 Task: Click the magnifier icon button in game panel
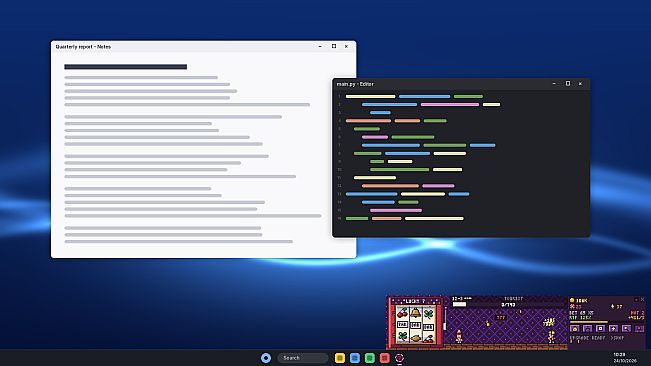[x=626, y=329]
